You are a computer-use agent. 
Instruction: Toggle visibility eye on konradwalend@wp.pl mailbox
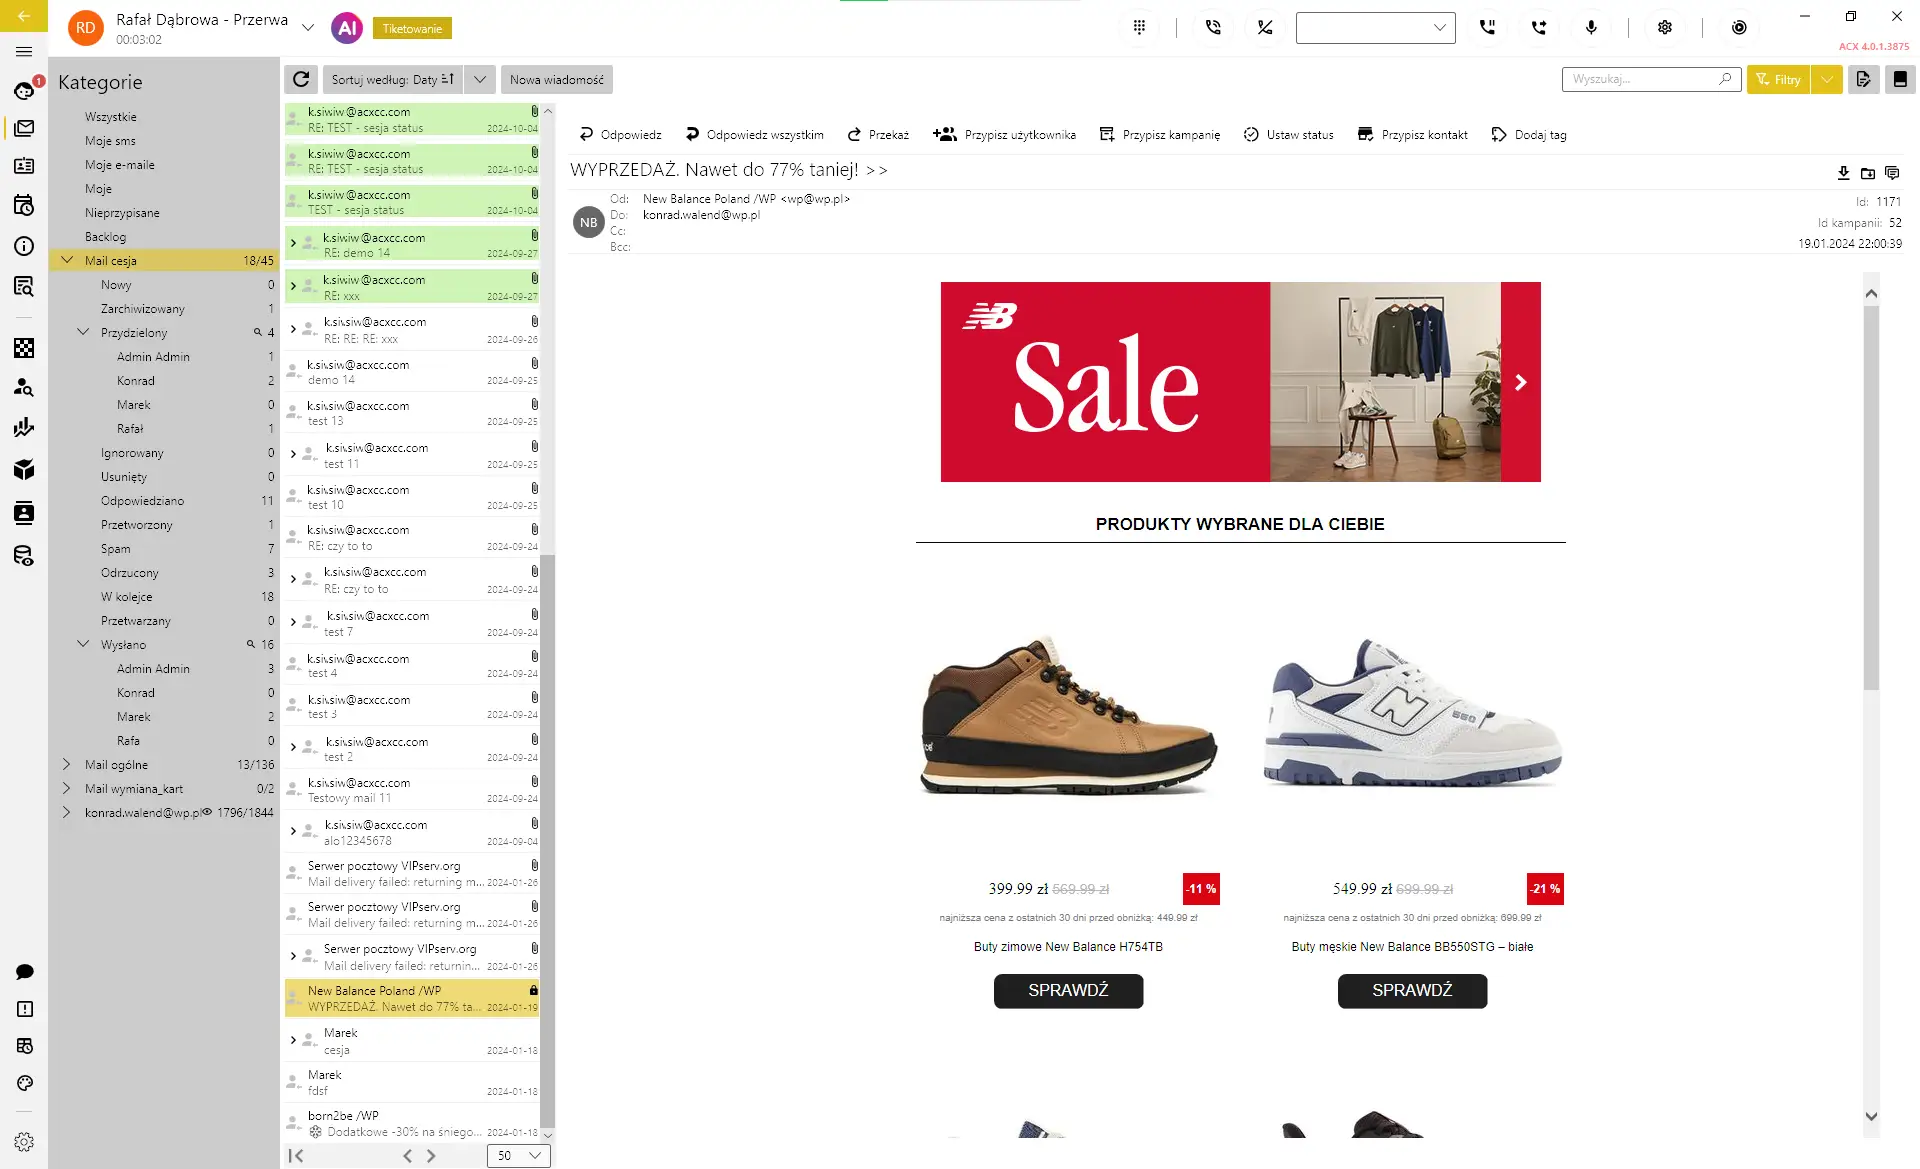pos(207,812)
